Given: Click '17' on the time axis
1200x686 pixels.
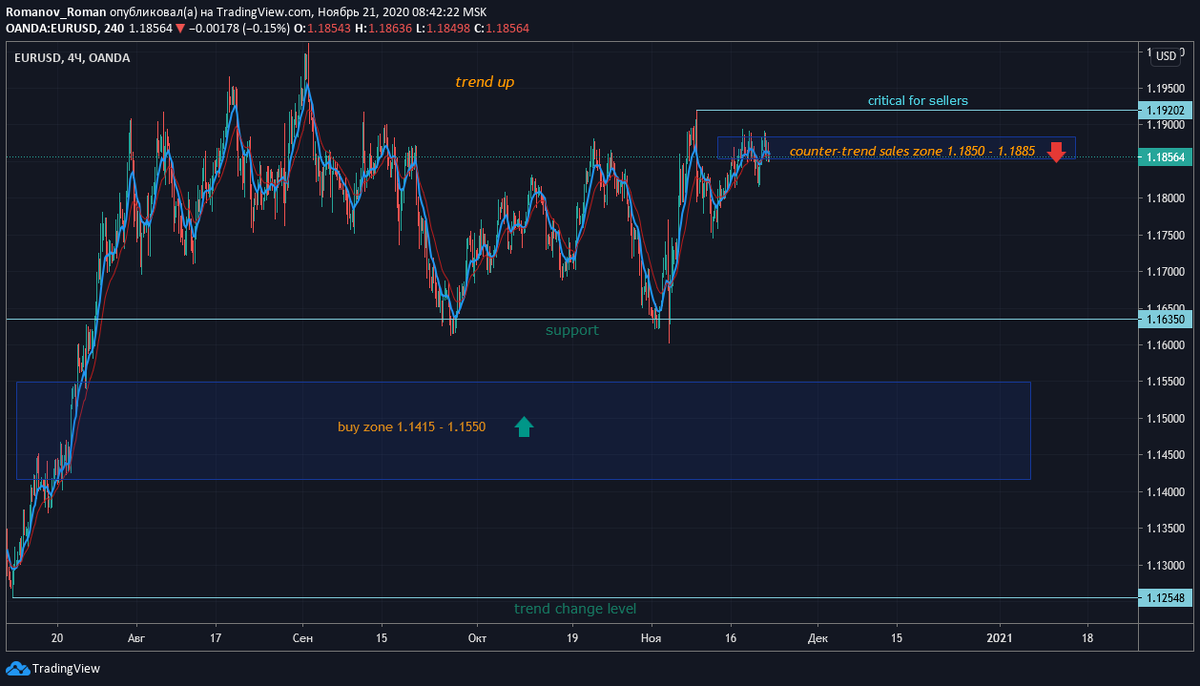Looking at the screenshot, I should tap(215, 637).
